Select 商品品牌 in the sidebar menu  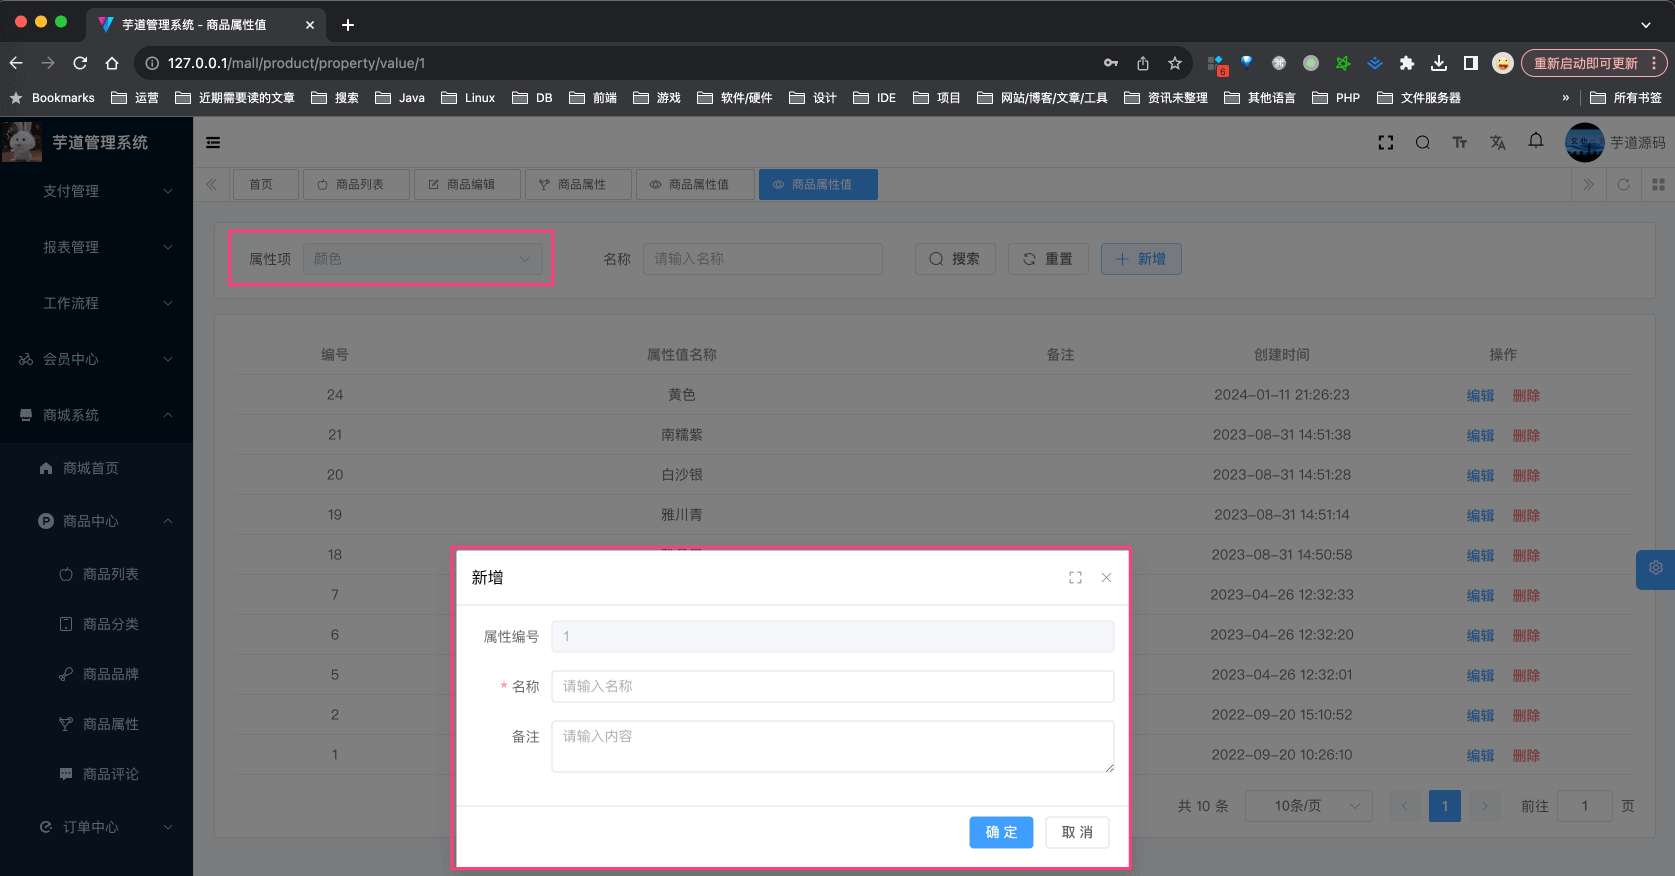click(x=110, y=674)
